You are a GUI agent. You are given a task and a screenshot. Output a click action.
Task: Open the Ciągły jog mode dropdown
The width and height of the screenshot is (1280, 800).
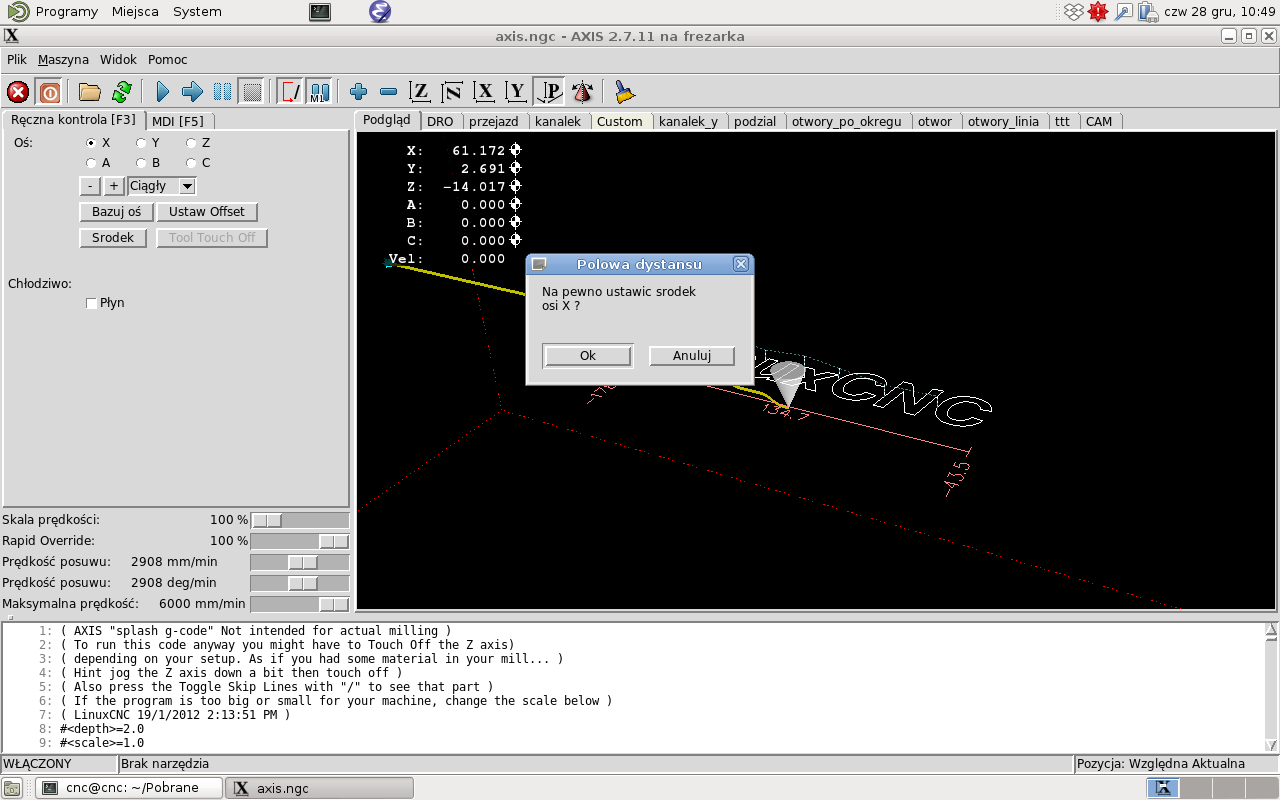pyautogui.click(x=187, y=186)
